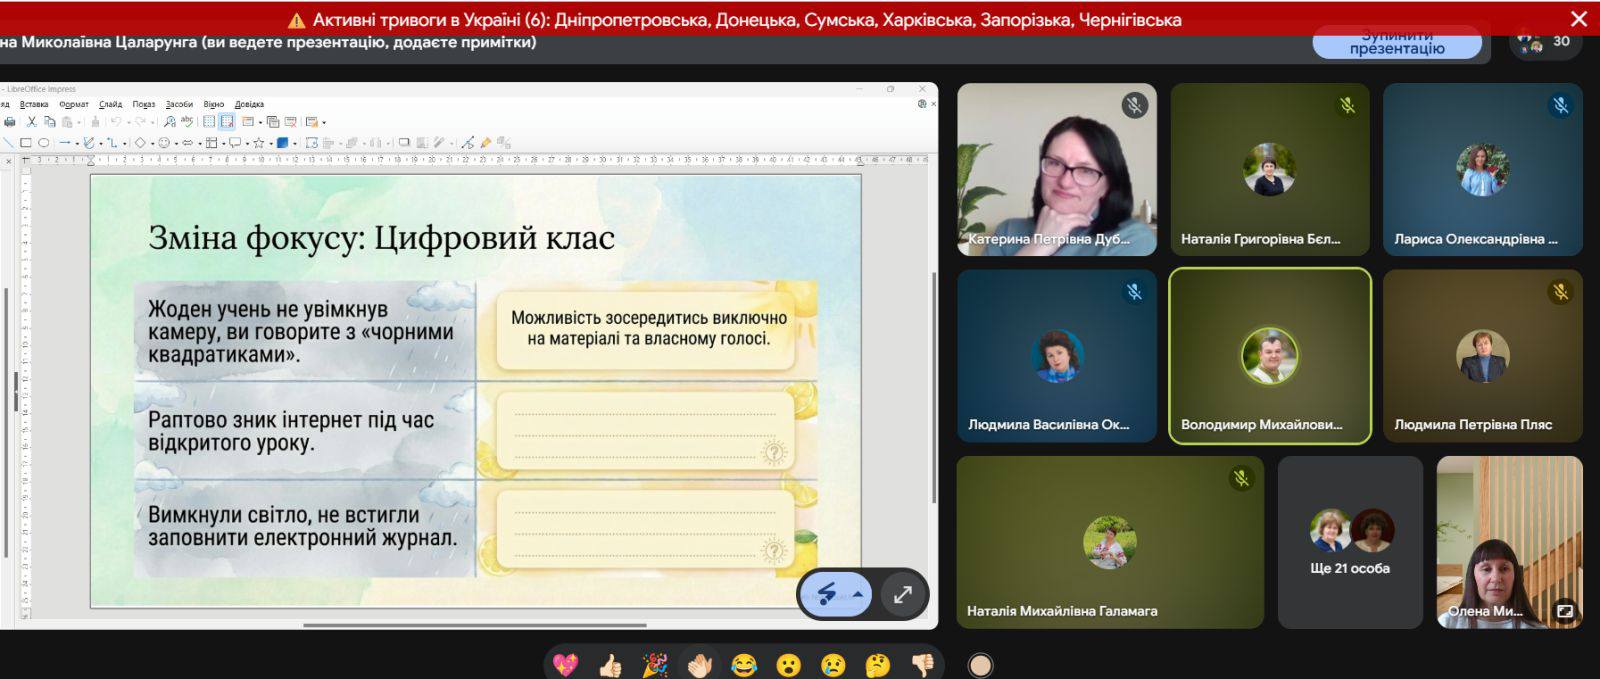Click slide title 'Зміна фокусу: Цифровий клас'
Screen dimensions: 1600x679
[381, 238]
